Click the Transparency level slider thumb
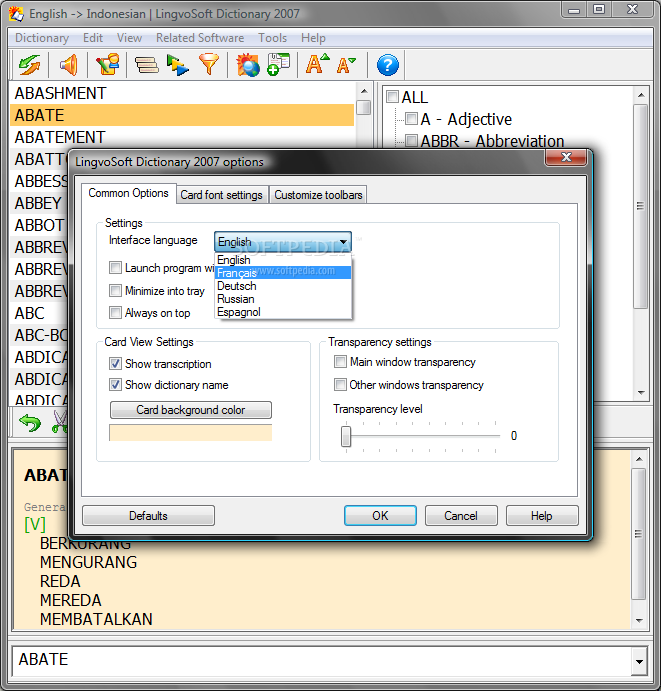The width and height of the screenshot is (661, 691). pyautogui.click(x=346, y=436)
